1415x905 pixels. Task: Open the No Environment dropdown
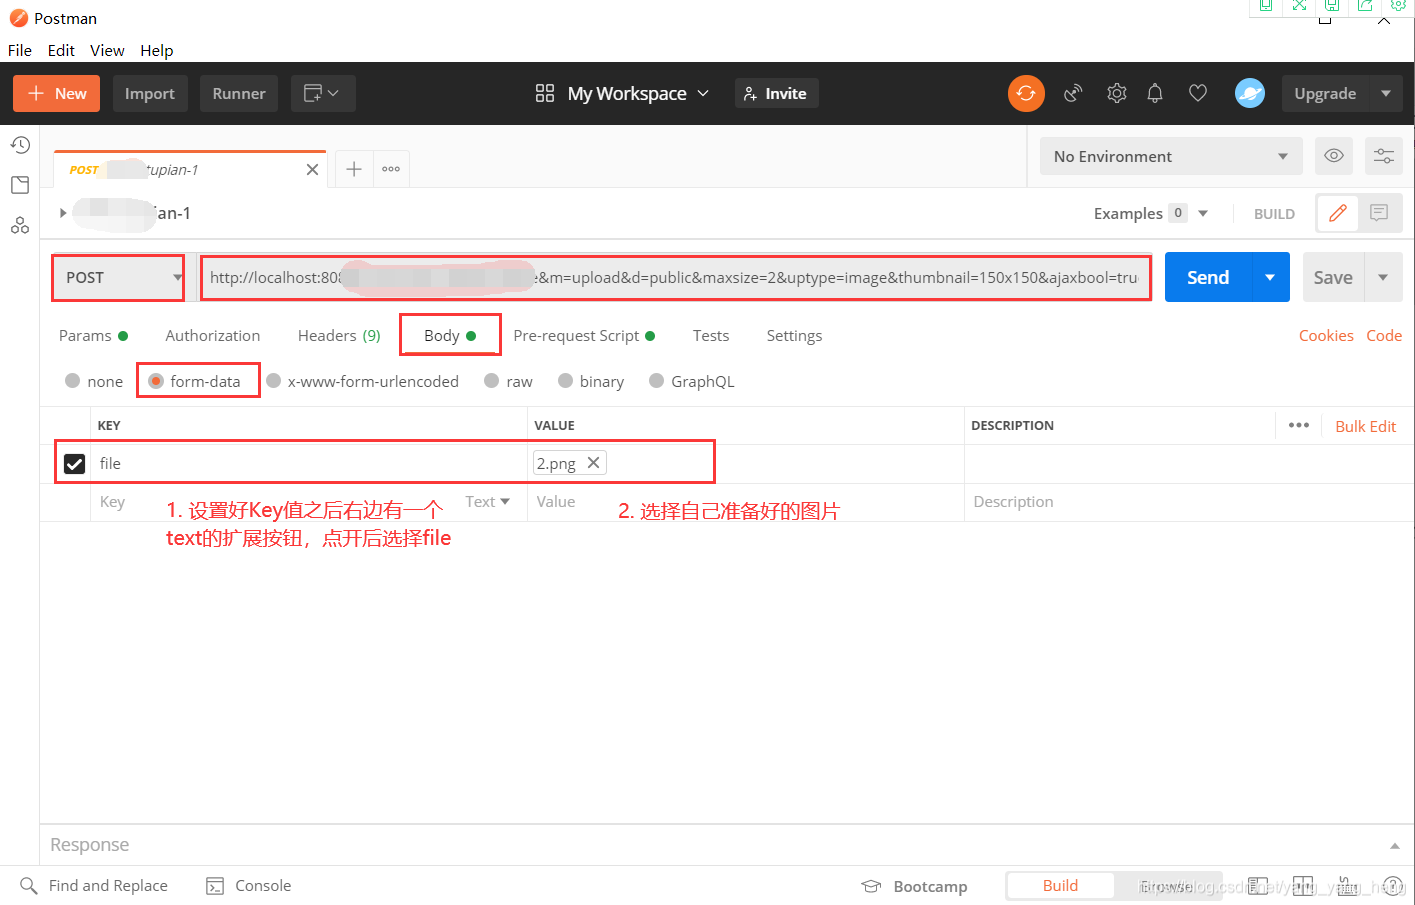pyautogui.click(x=1171, y=156)
